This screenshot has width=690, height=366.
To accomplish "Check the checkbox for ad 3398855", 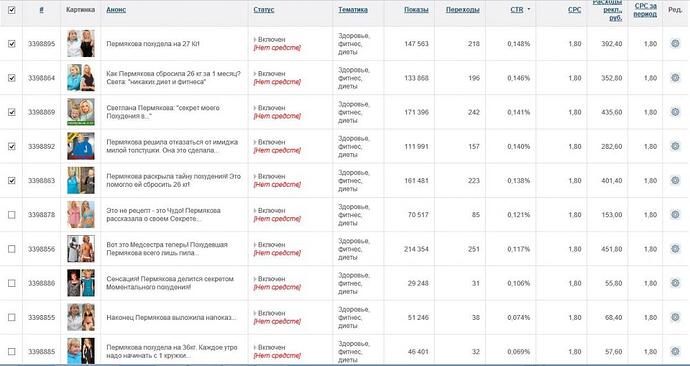I will click(11, 317).
